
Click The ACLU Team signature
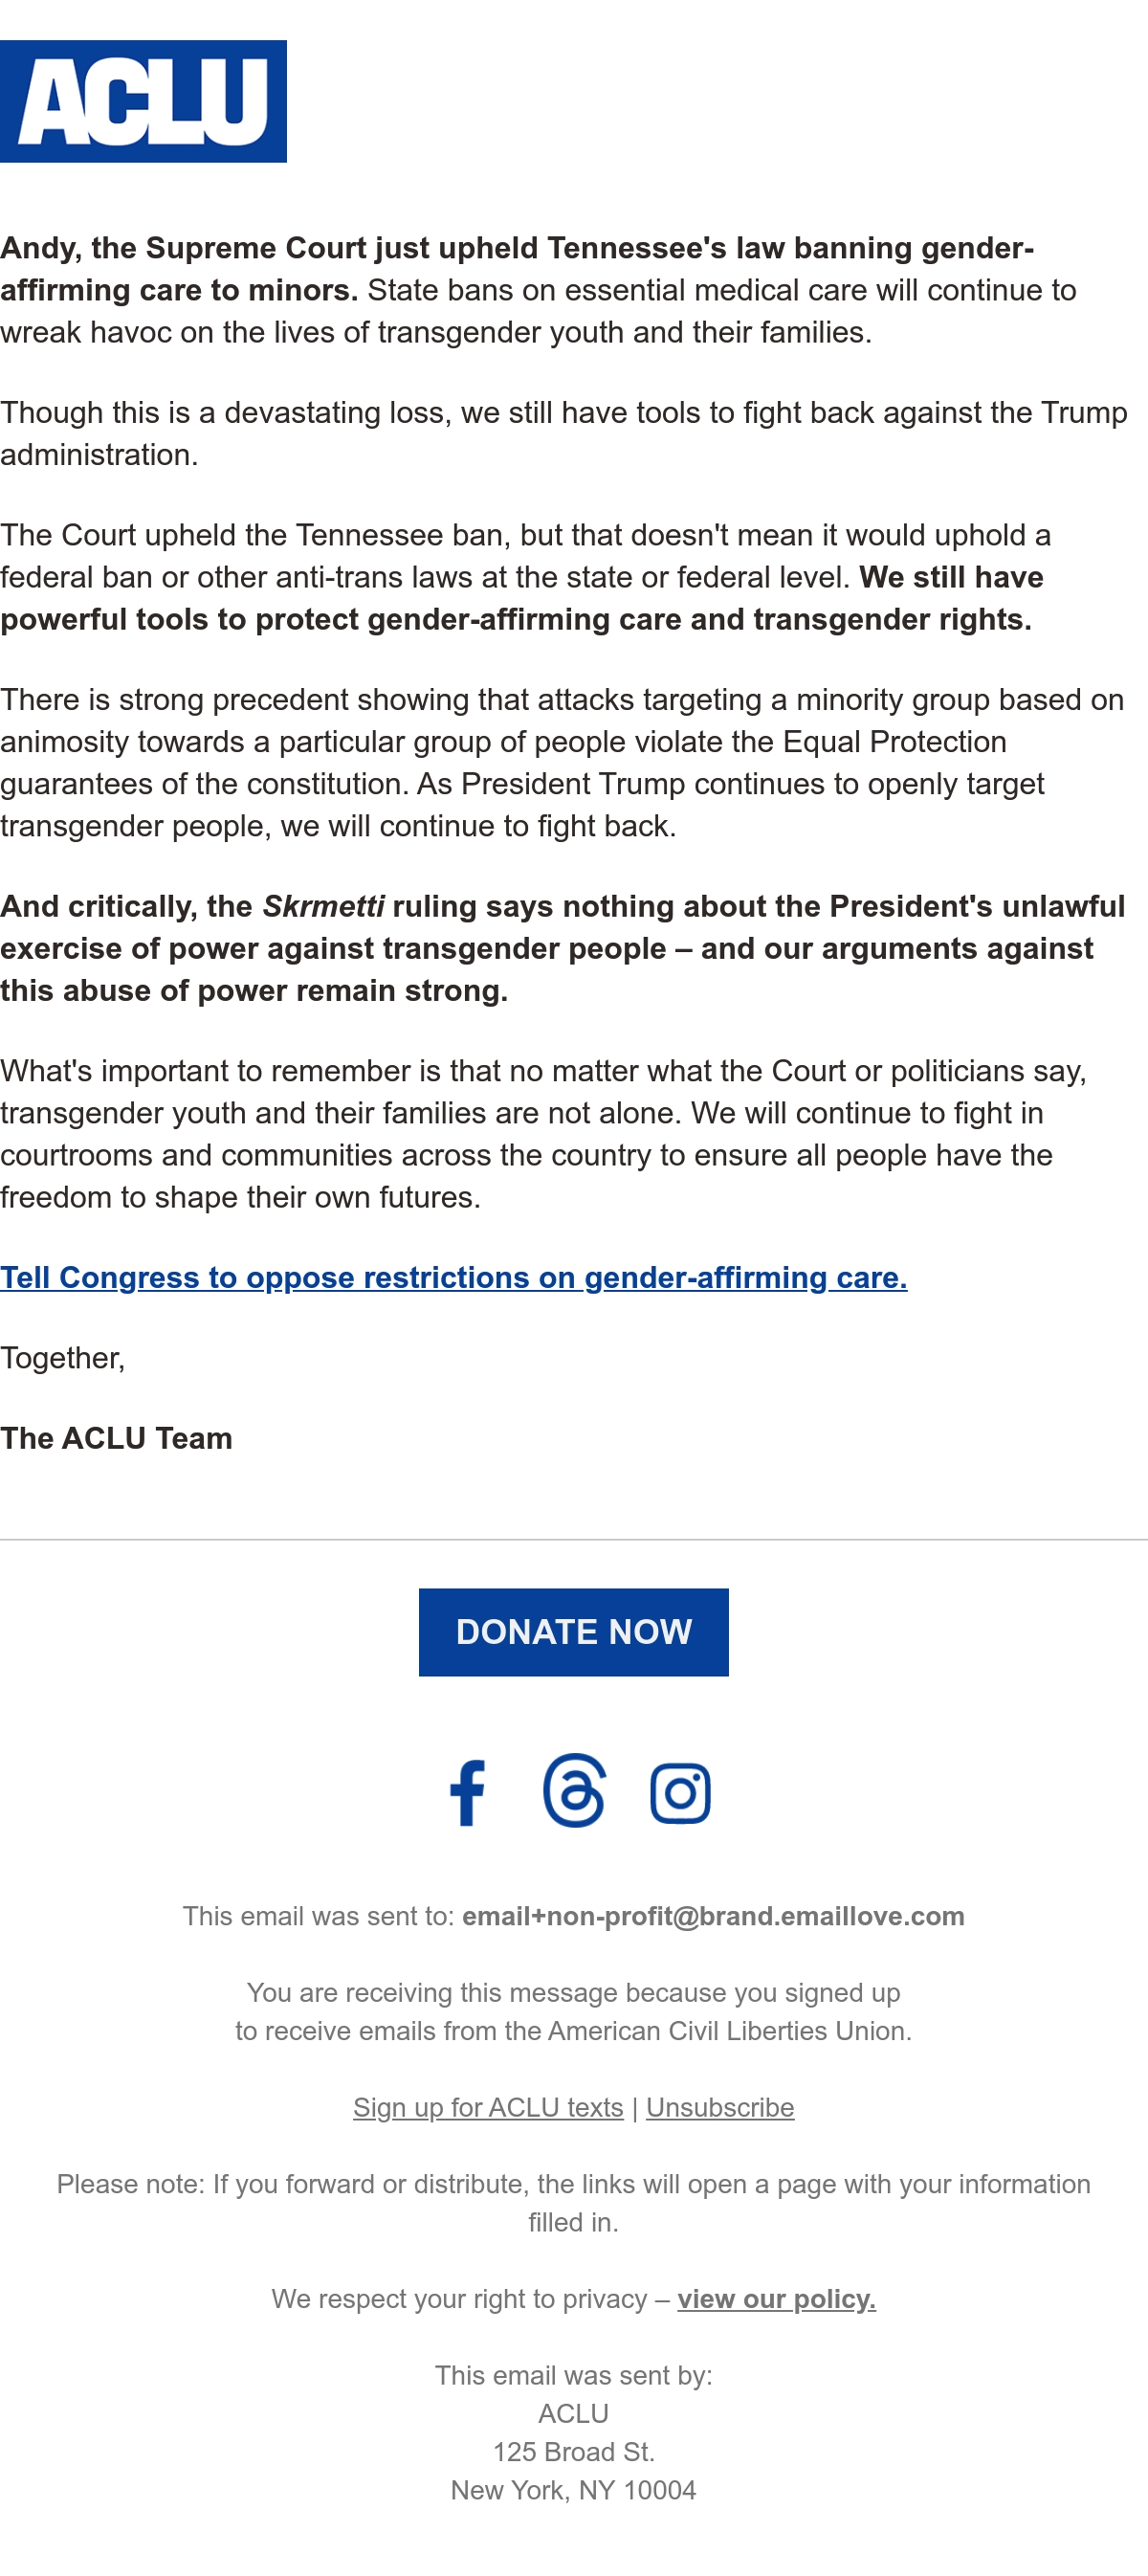coord(116,1438)
